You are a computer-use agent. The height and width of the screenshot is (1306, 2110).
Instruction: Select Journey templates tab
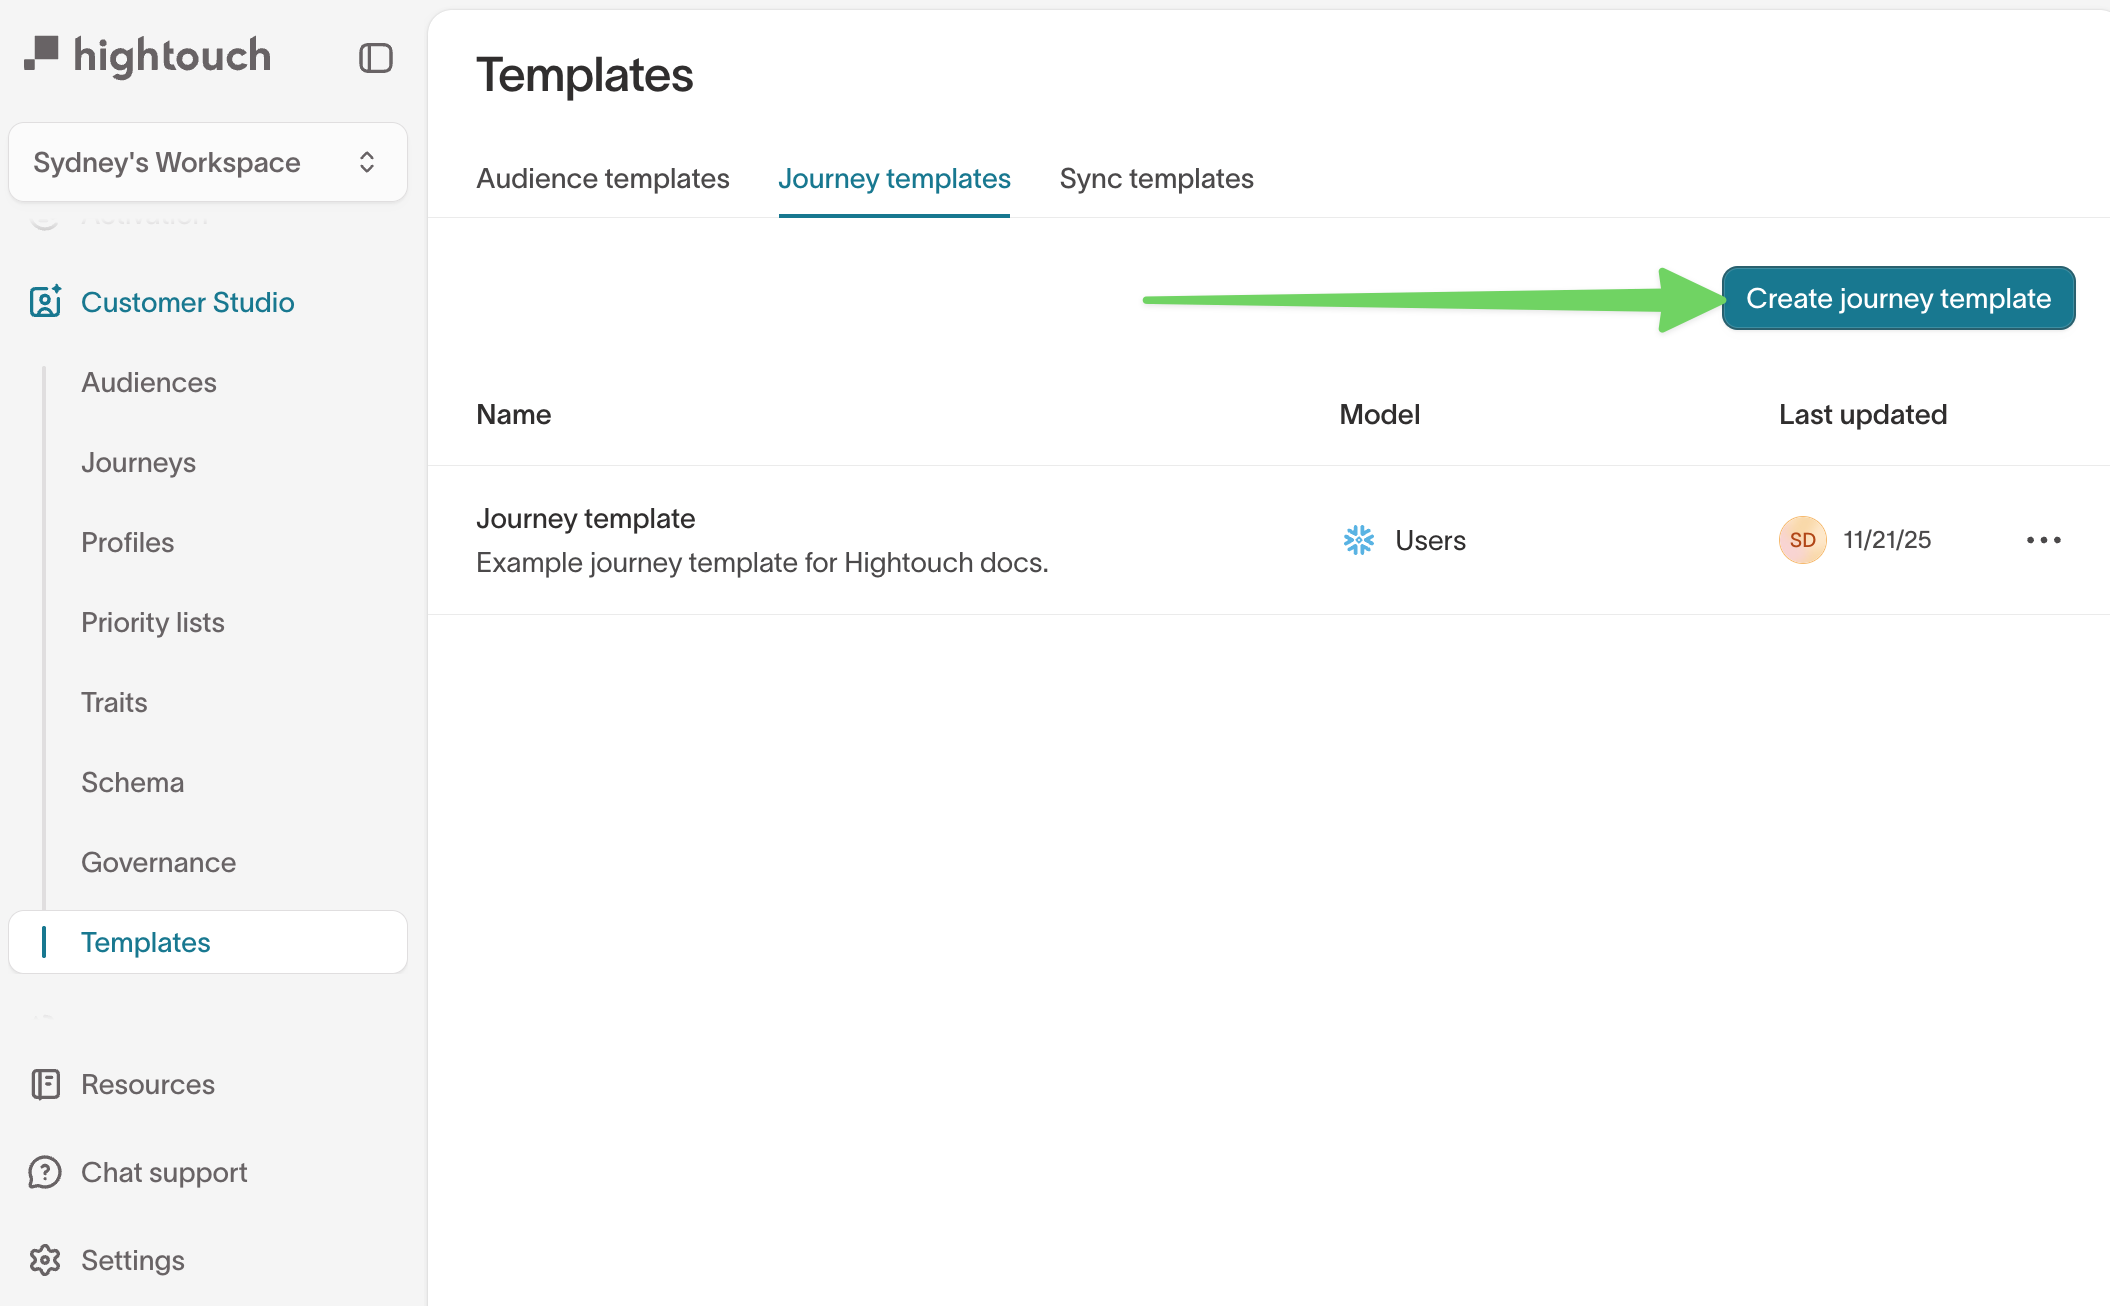pos(894,178)
